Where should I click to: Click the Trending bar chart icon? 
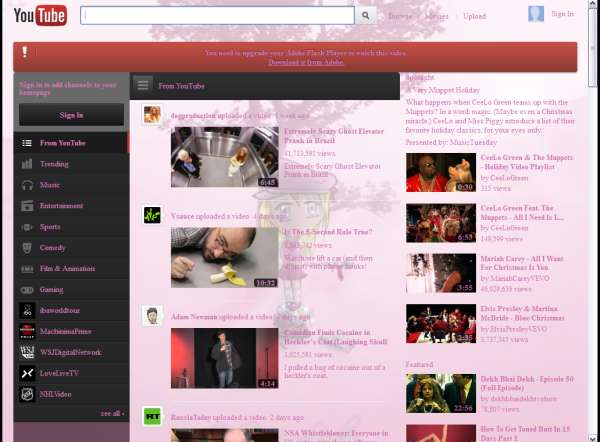pyautogui.click(x=27, y=164)
